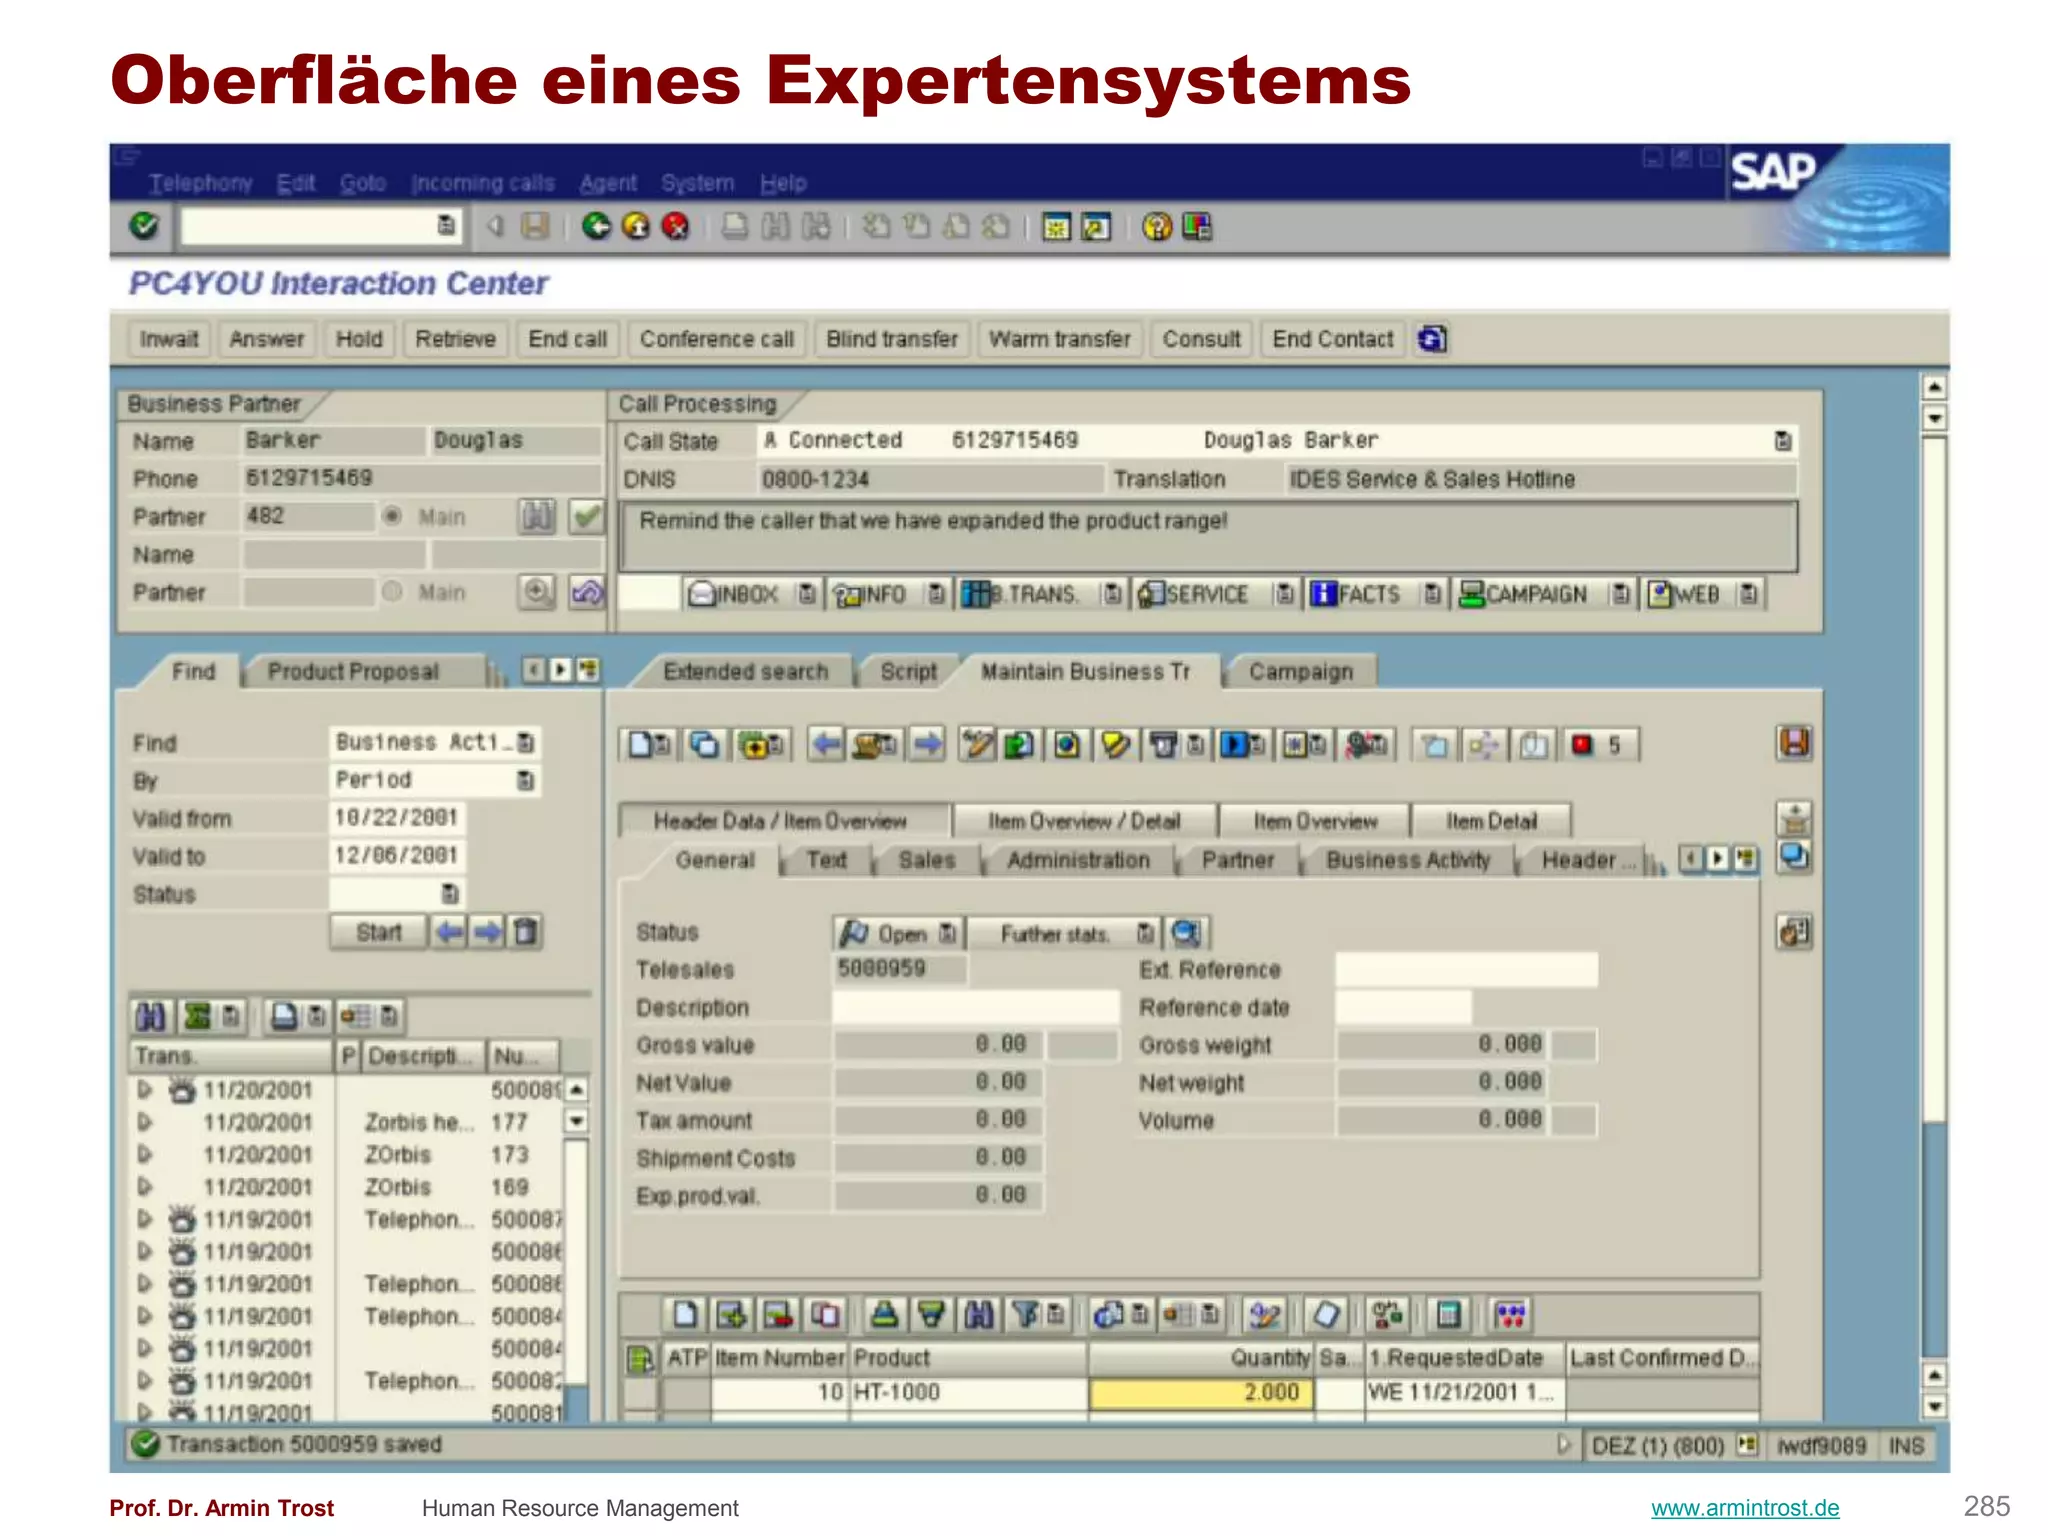Open the SERVICE workspace button
Image resolution: width=2048 pixels, height=1536 pixels.
click(x=1195, y=594)
